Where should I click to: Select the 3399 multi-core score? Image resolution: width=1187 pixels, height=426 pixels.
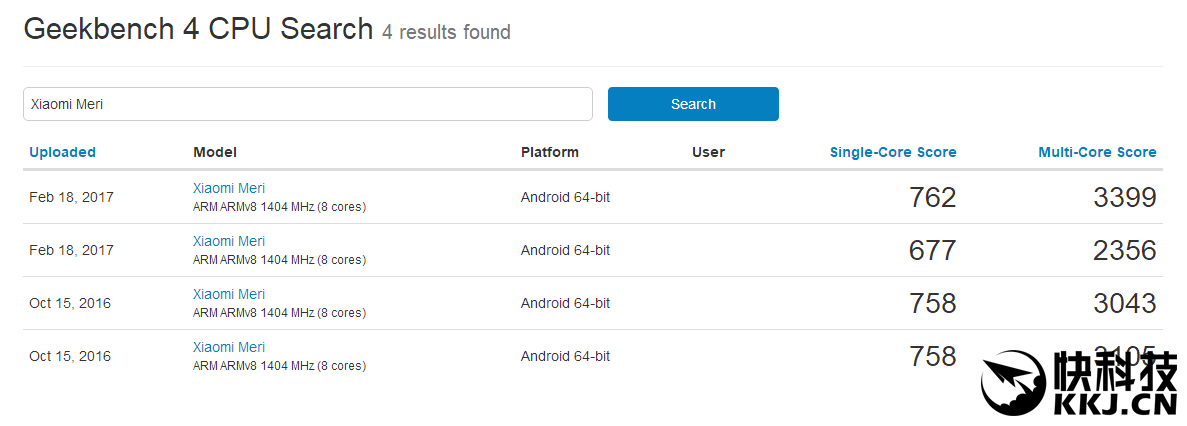coord(1124,198)
